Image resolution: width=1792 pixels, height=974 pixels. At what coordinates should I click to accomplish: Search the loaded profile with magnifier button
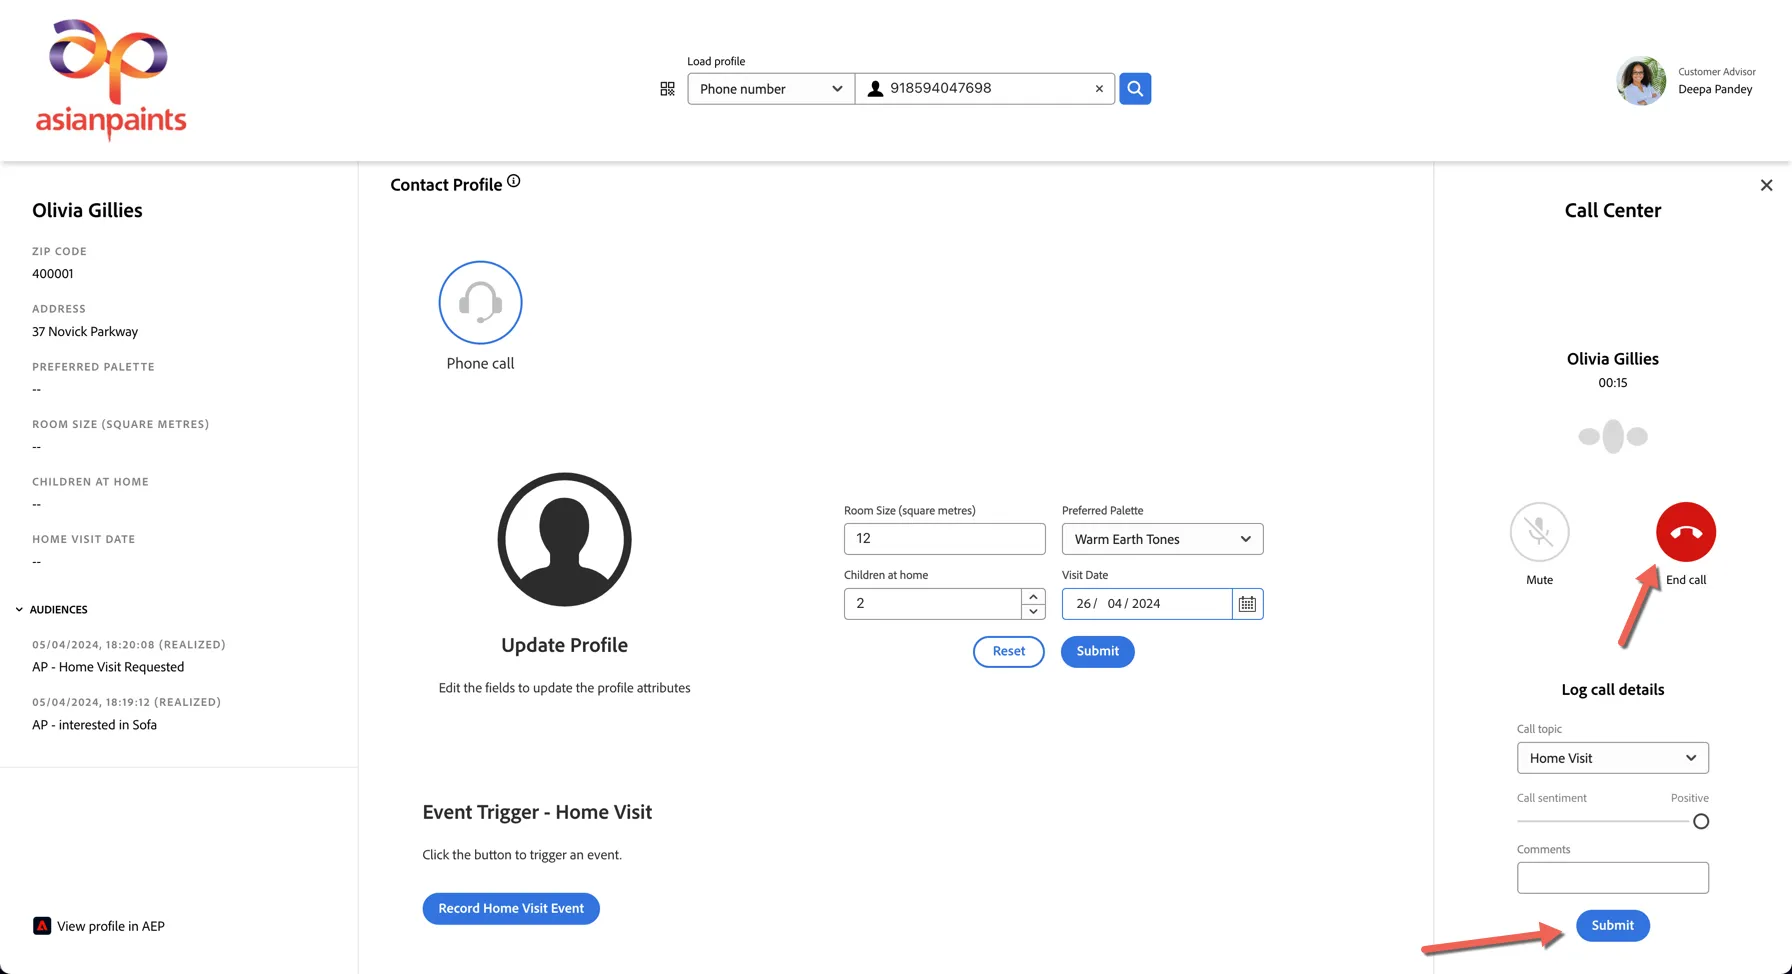(x=1135, y=89)
